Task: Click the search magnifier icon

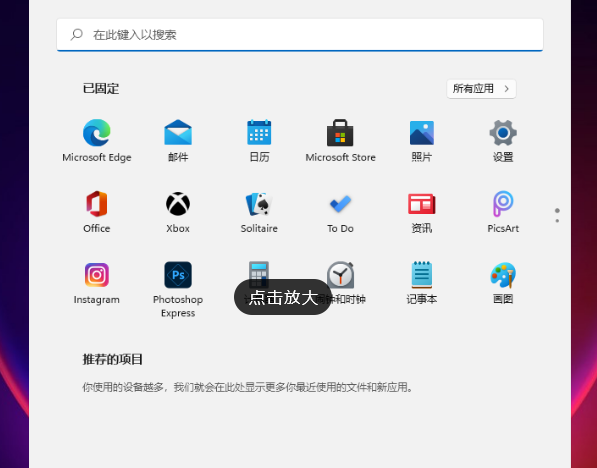Action: coord(77,35)
